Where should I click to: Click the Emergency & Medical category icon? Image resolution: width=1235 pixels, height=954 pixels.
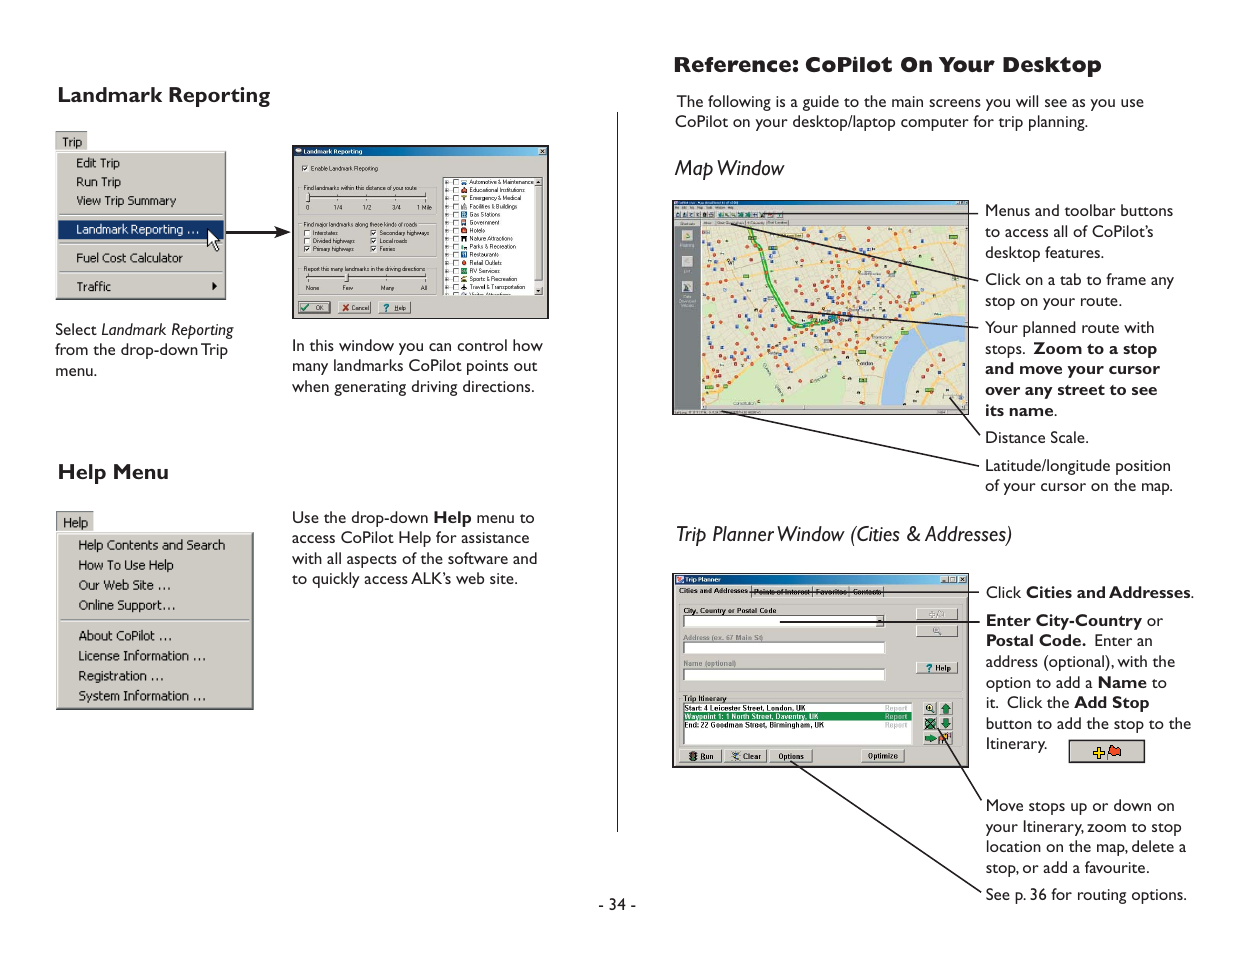pos(464,198)
